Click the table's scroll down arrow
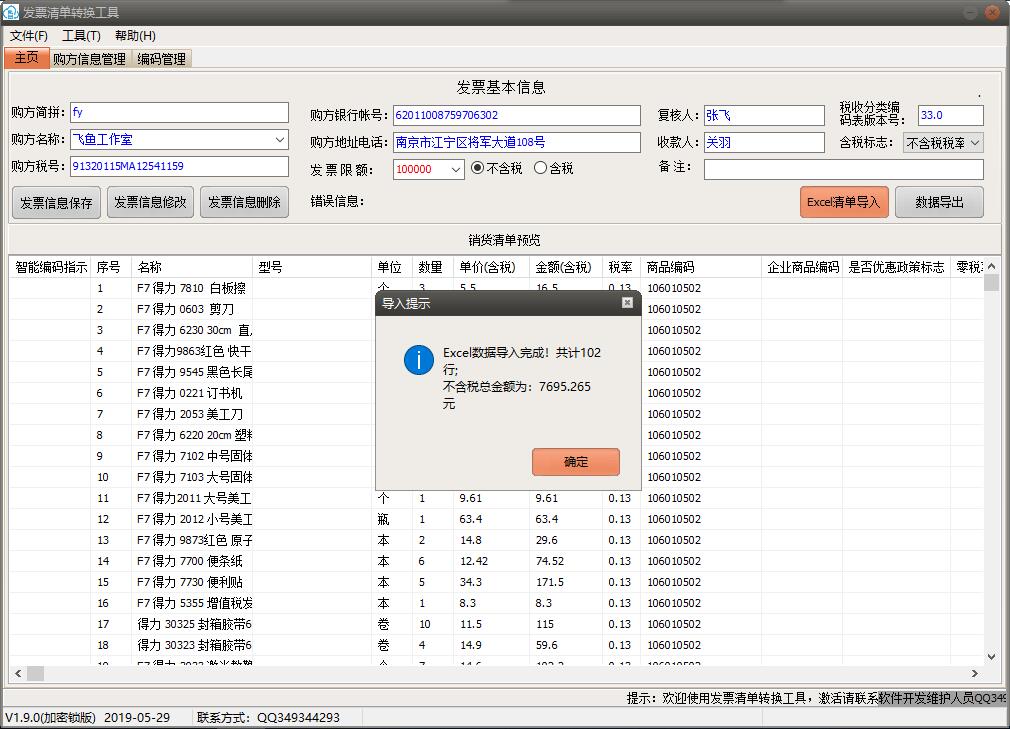The width and height of the screenshot is (1010, 729). tap(991, 657)
